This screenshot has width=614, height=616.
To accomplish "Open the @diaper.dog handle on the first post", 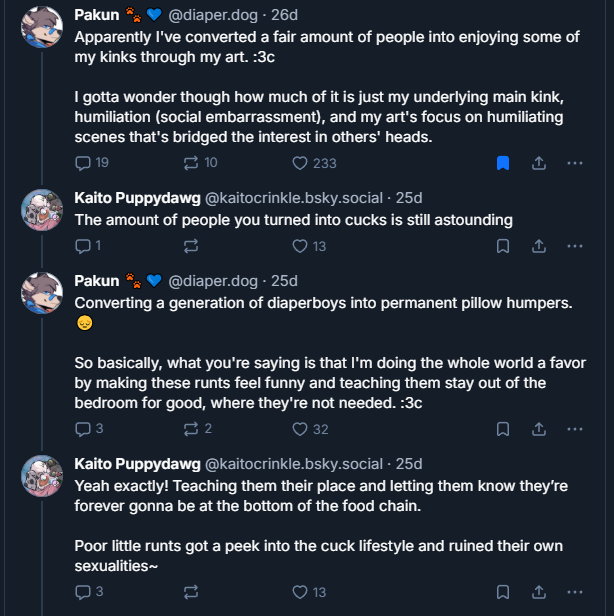I will 213,15.
